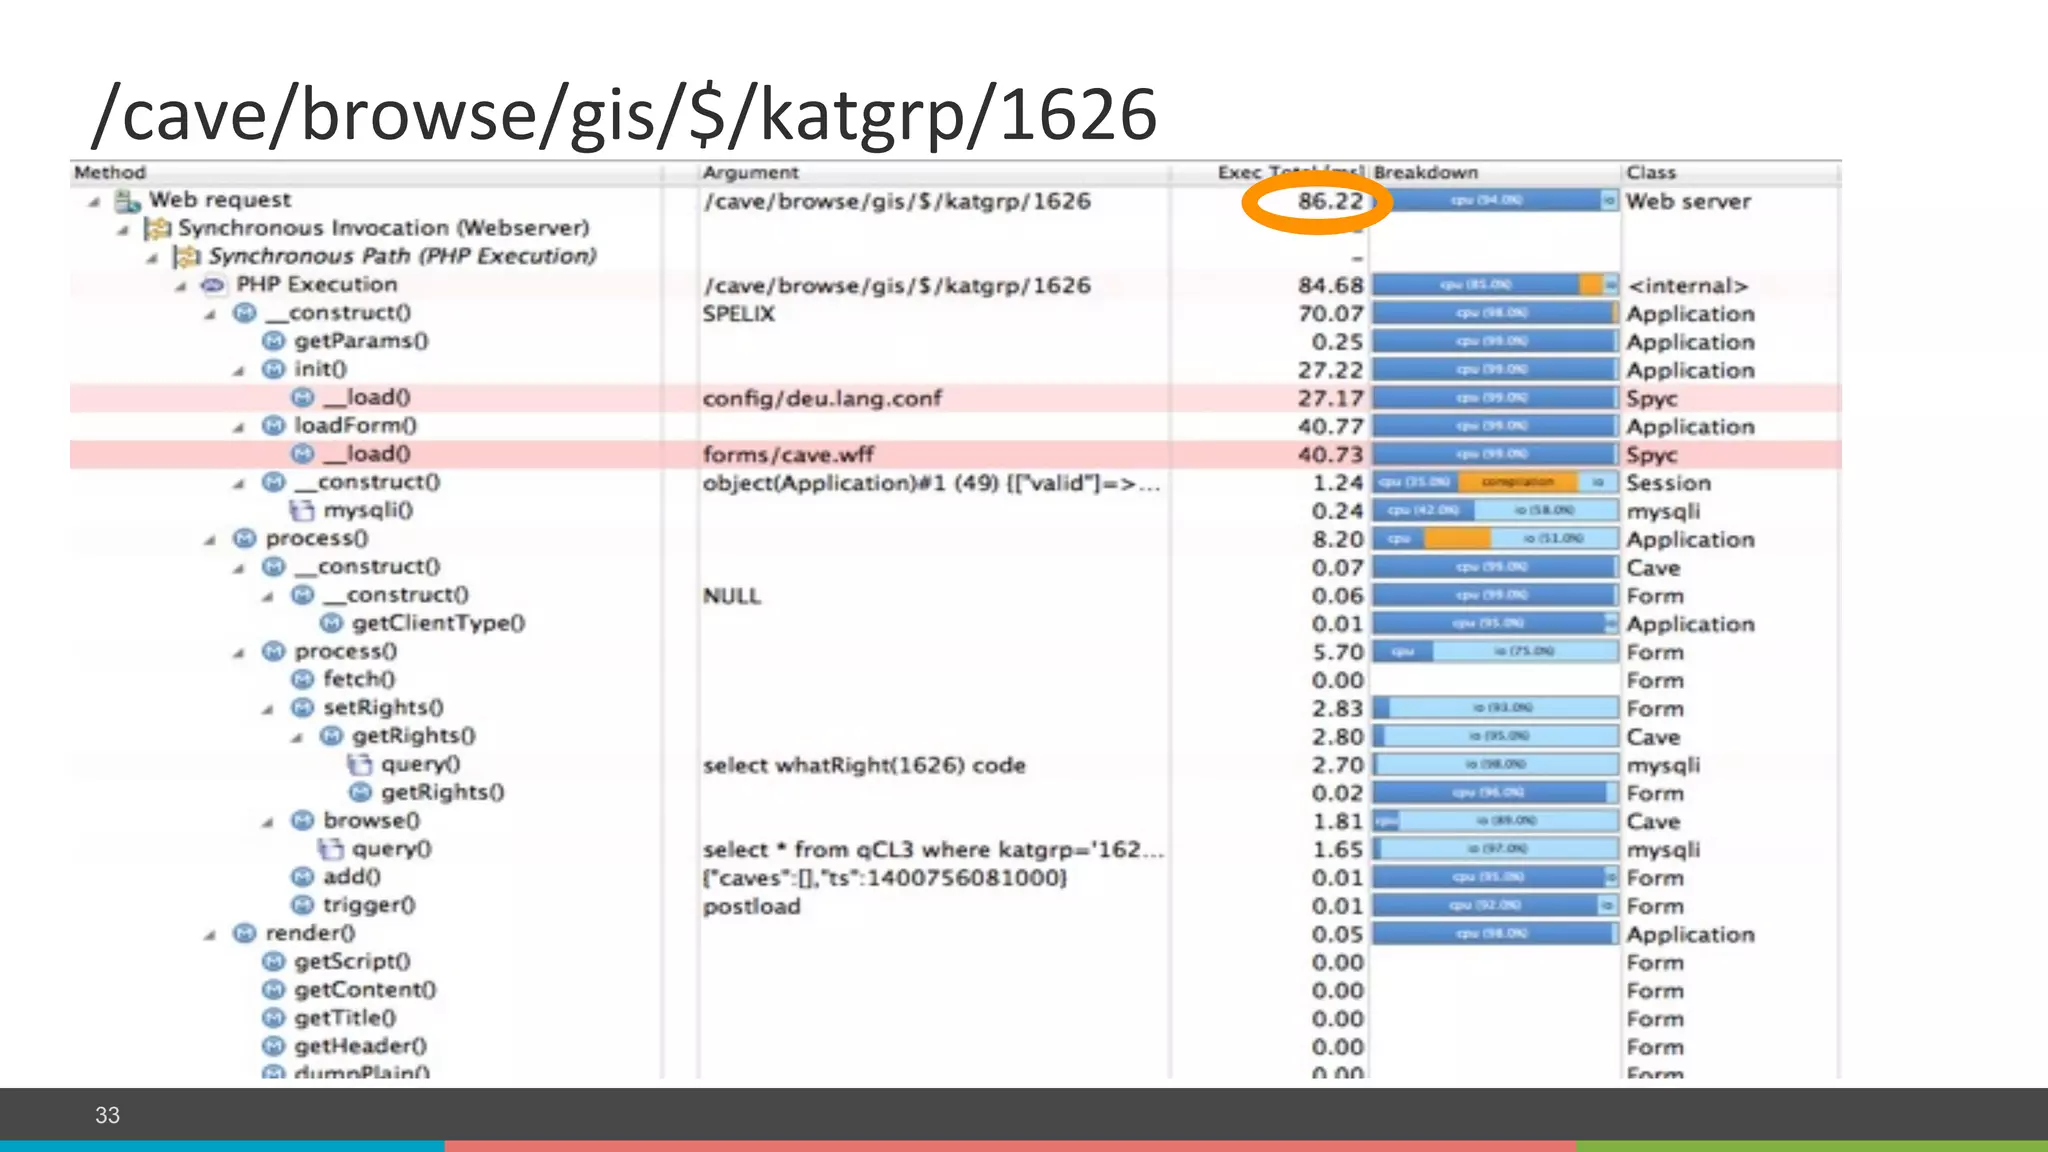The width and height of the screenshot is (2048, 1152).
Task: Click the setRights() method icon
Action: coord(303,708)
